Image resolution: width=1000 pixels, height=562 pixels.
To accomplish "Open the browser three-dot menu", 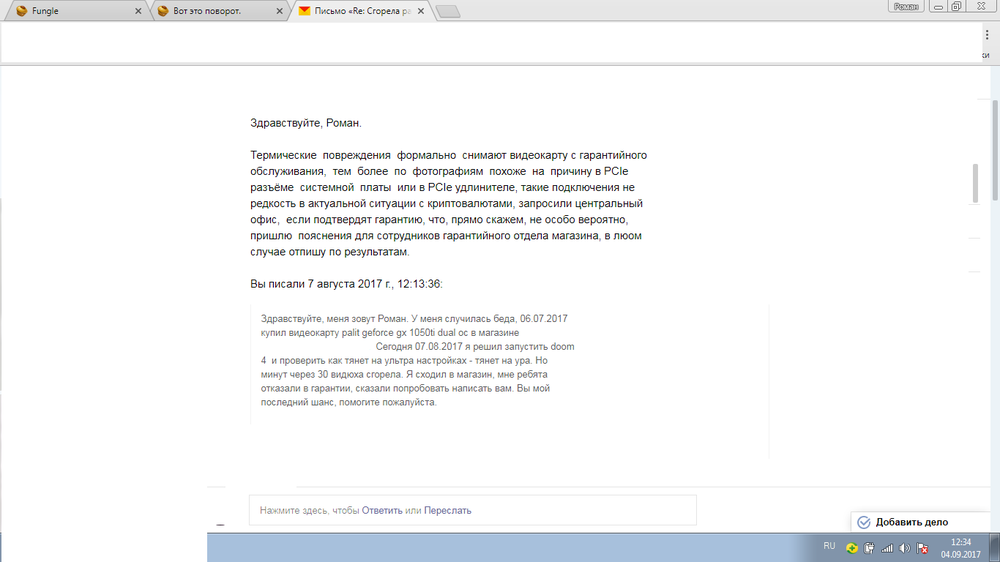I will [x=986, y=34].
